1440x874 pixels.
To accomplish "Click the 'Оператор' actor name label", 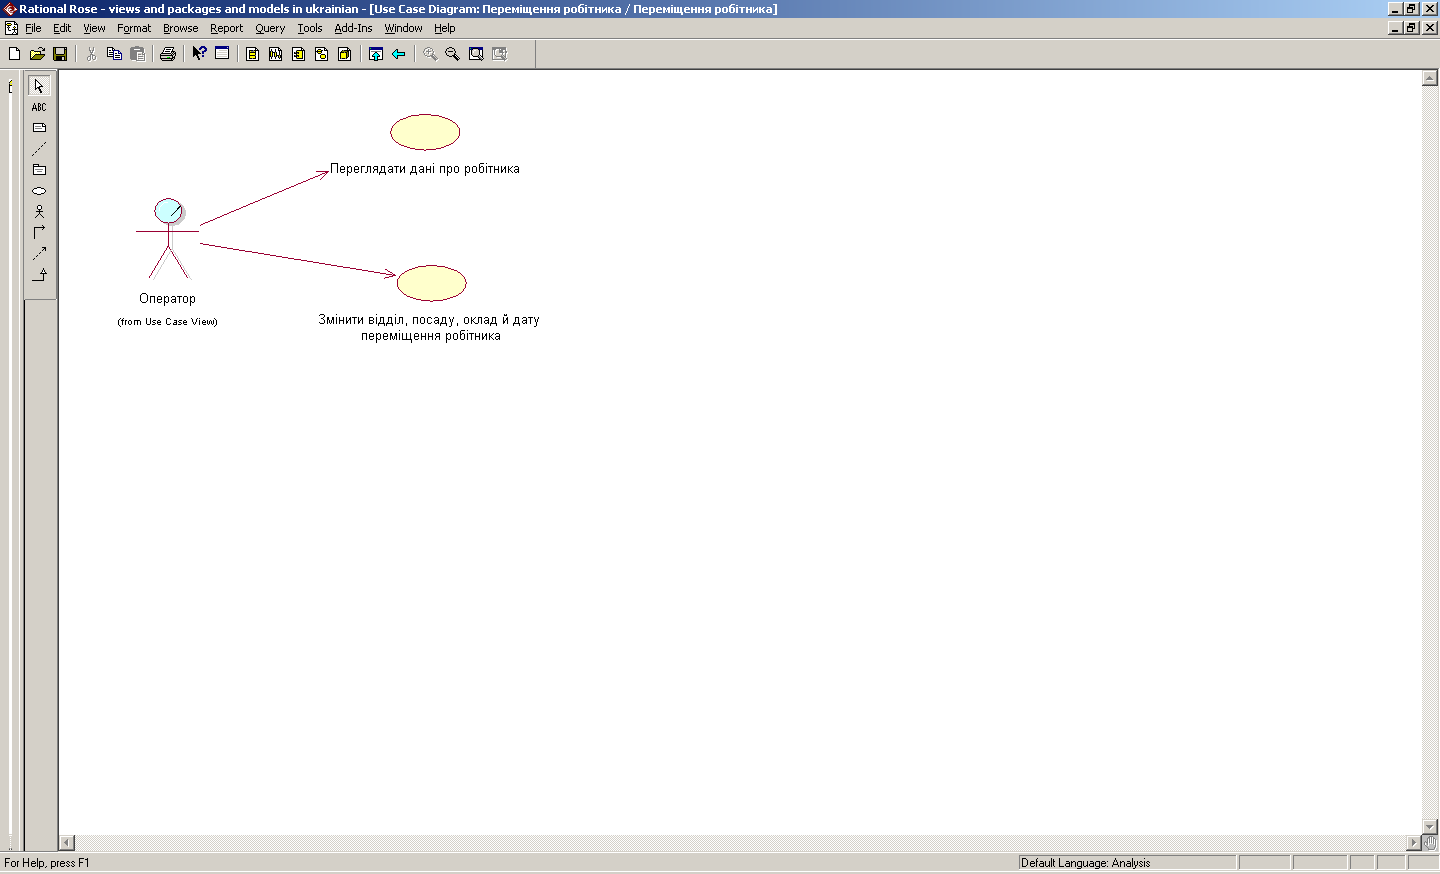I will tap(168, 298).
